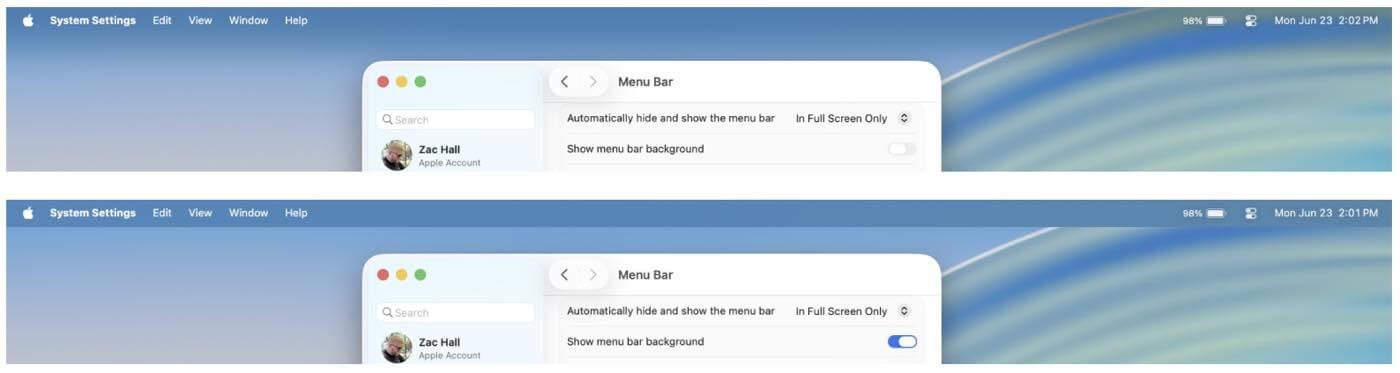Click the battery icon beside the 2:02 PM clock
The width and height of the screenshot is (1400, 373).
(1216, 20)
